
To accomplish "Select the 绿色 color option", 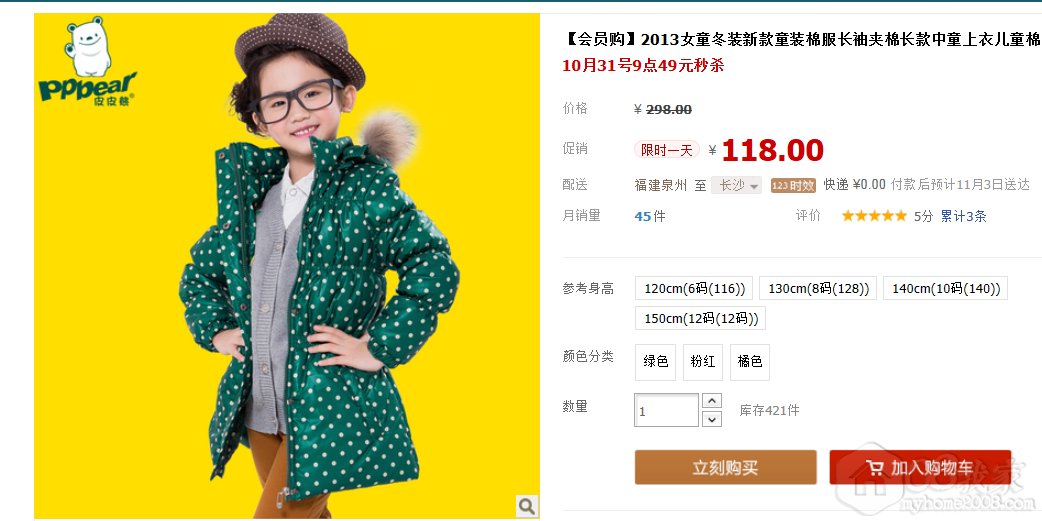I will 656,362.
